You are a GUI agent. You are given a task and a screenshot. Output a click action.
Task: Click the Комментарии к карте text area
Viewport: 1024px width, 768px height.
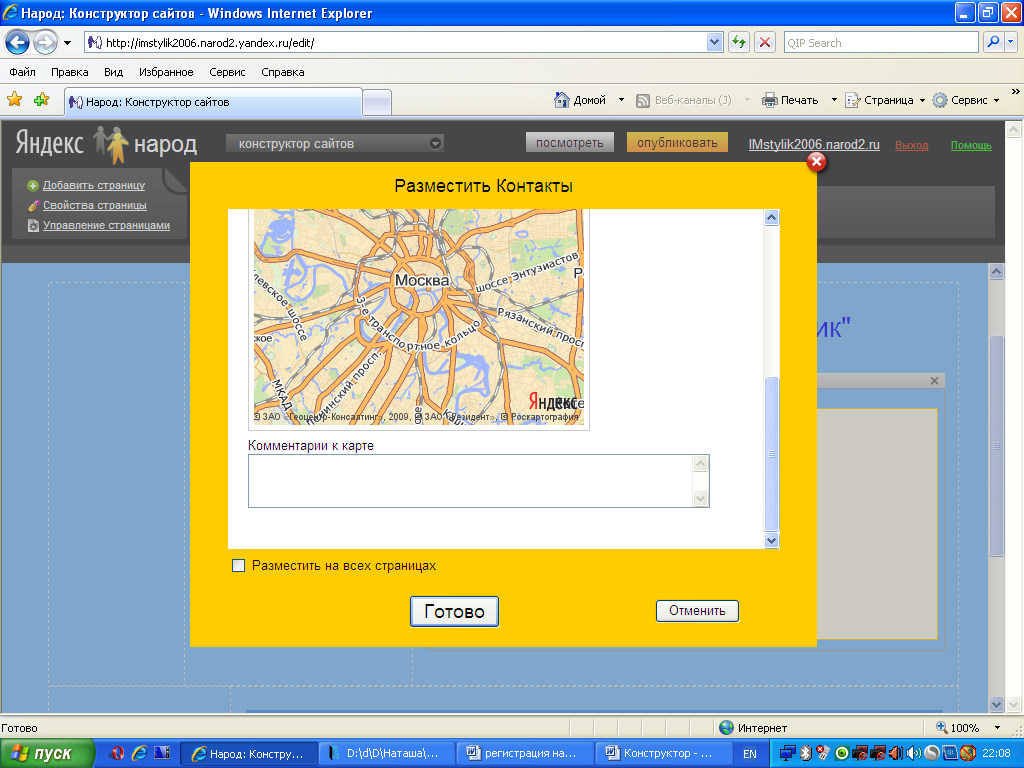479,481
